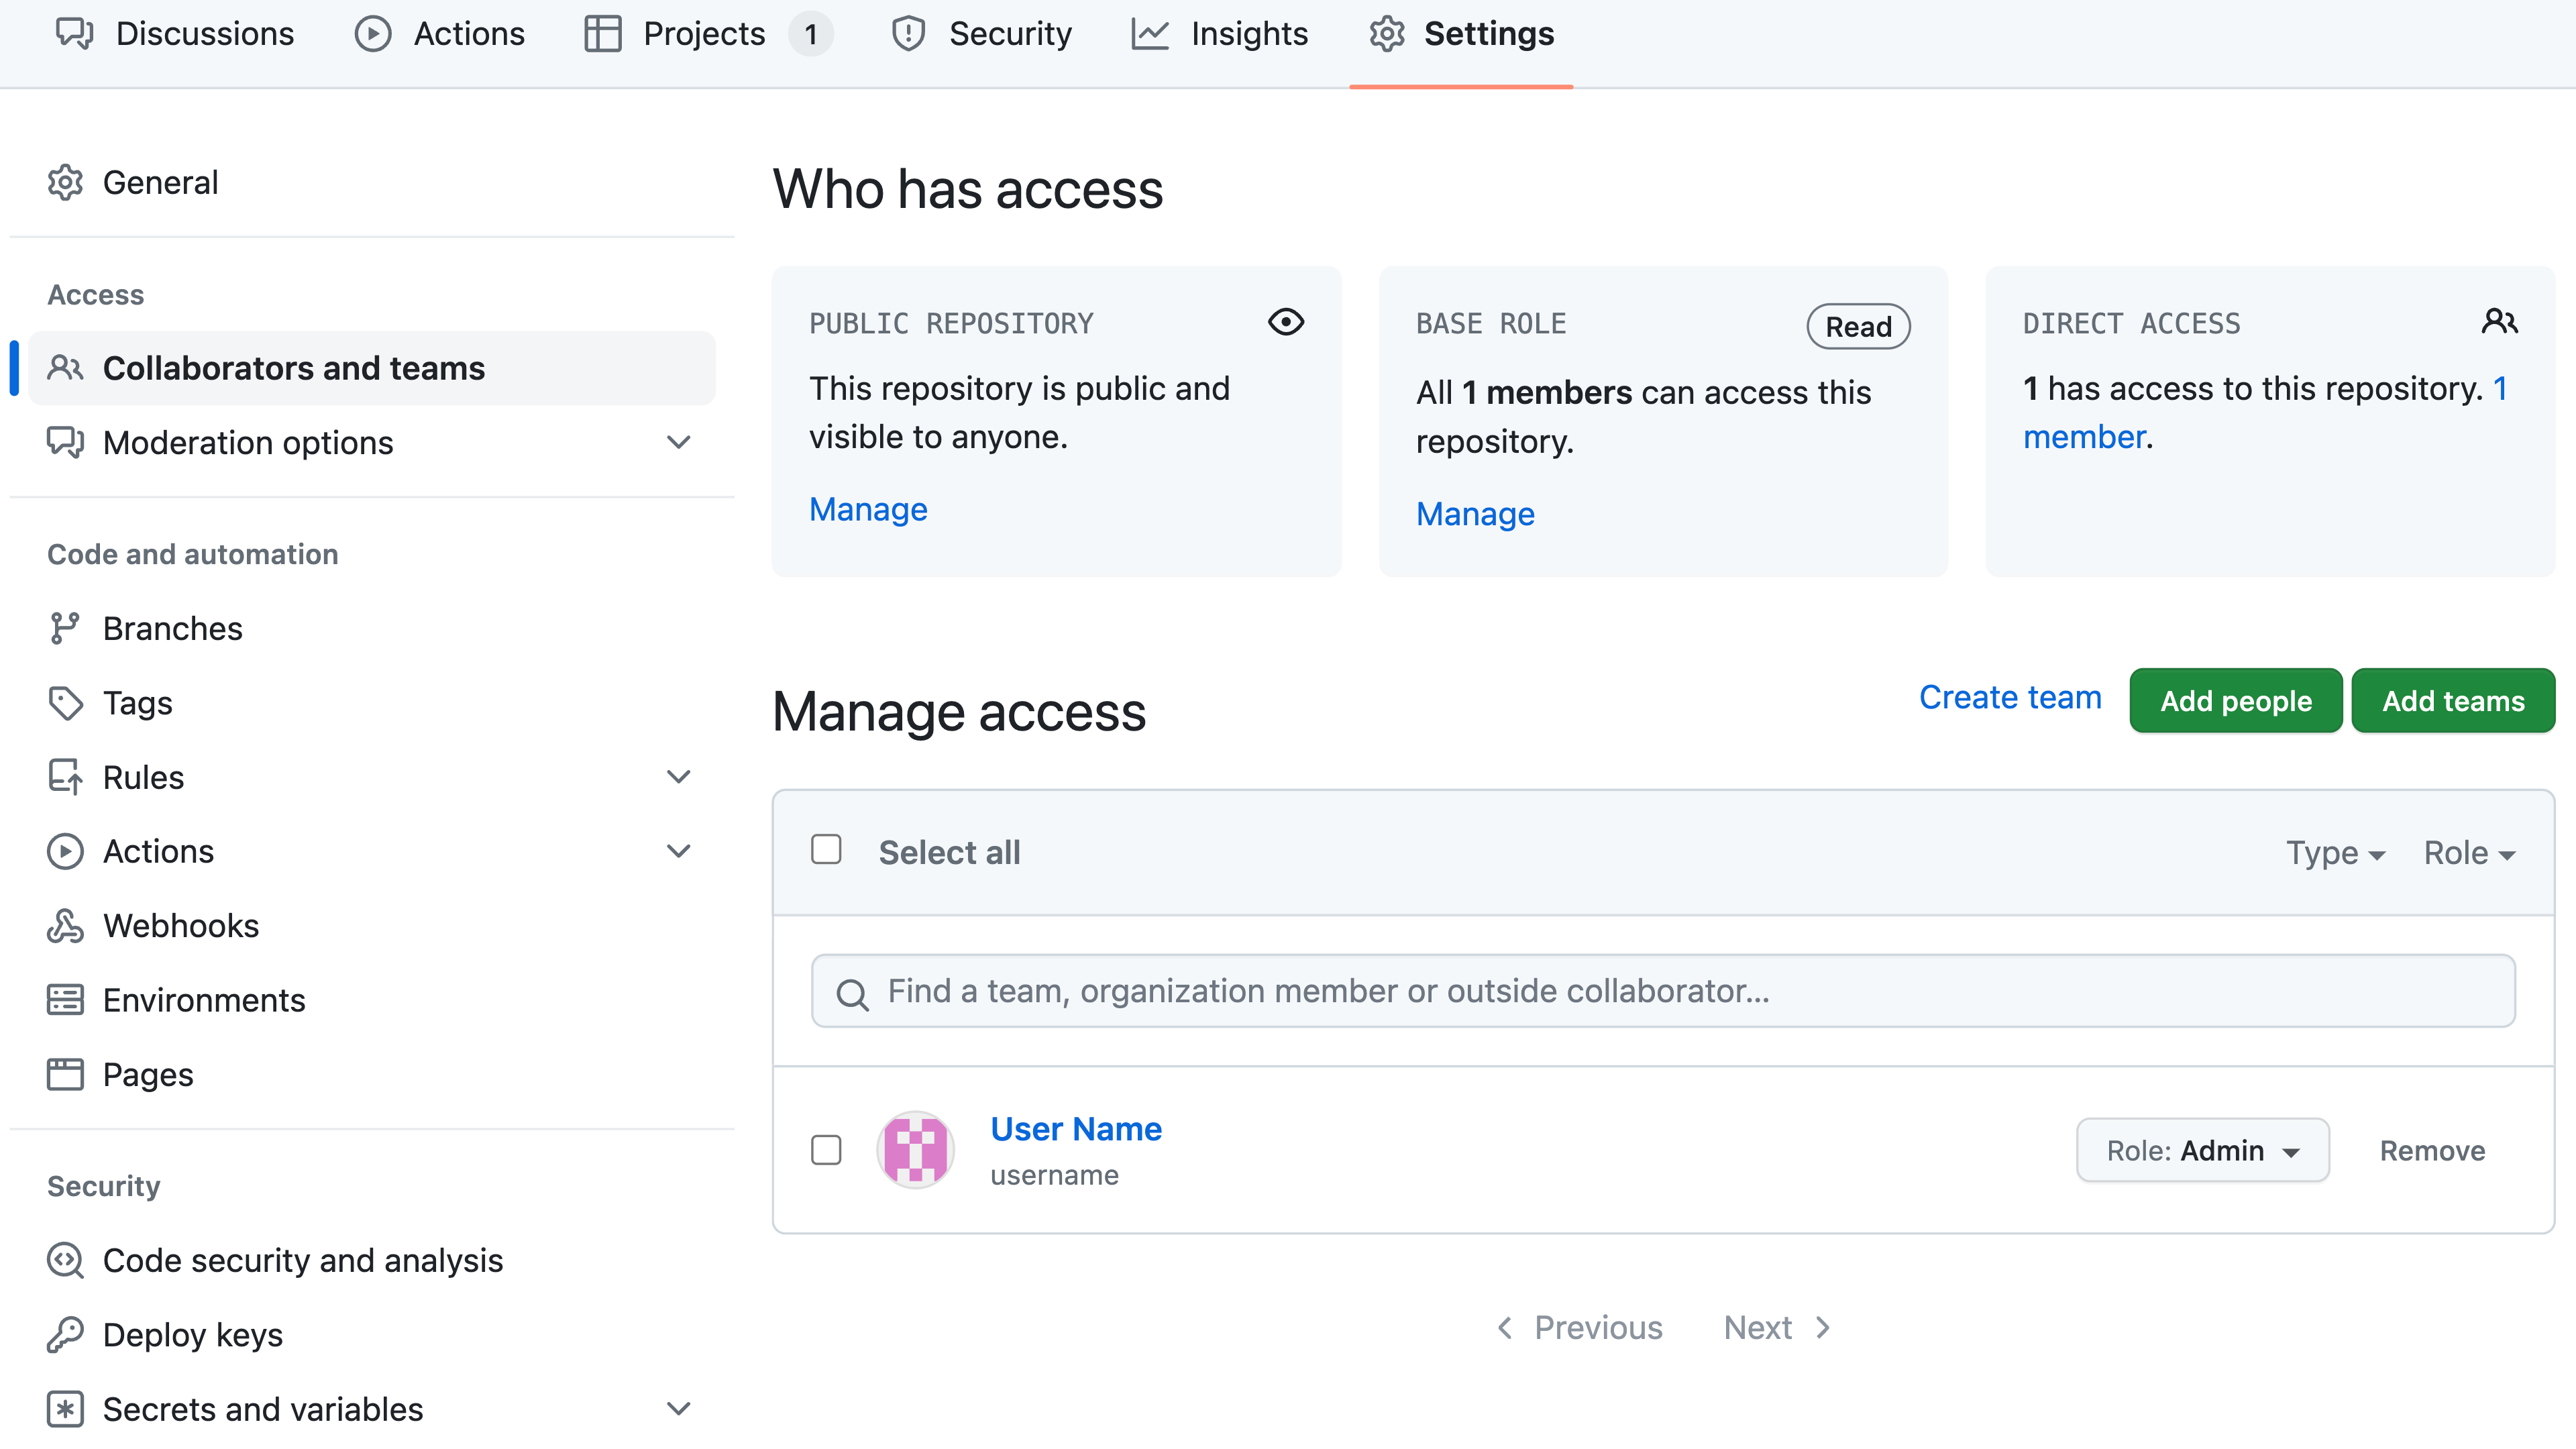The image size is (2576, 1449).
Task: Click the Actions play icon in top navigation
Action: pyautogui.click(x=372, y=33)
